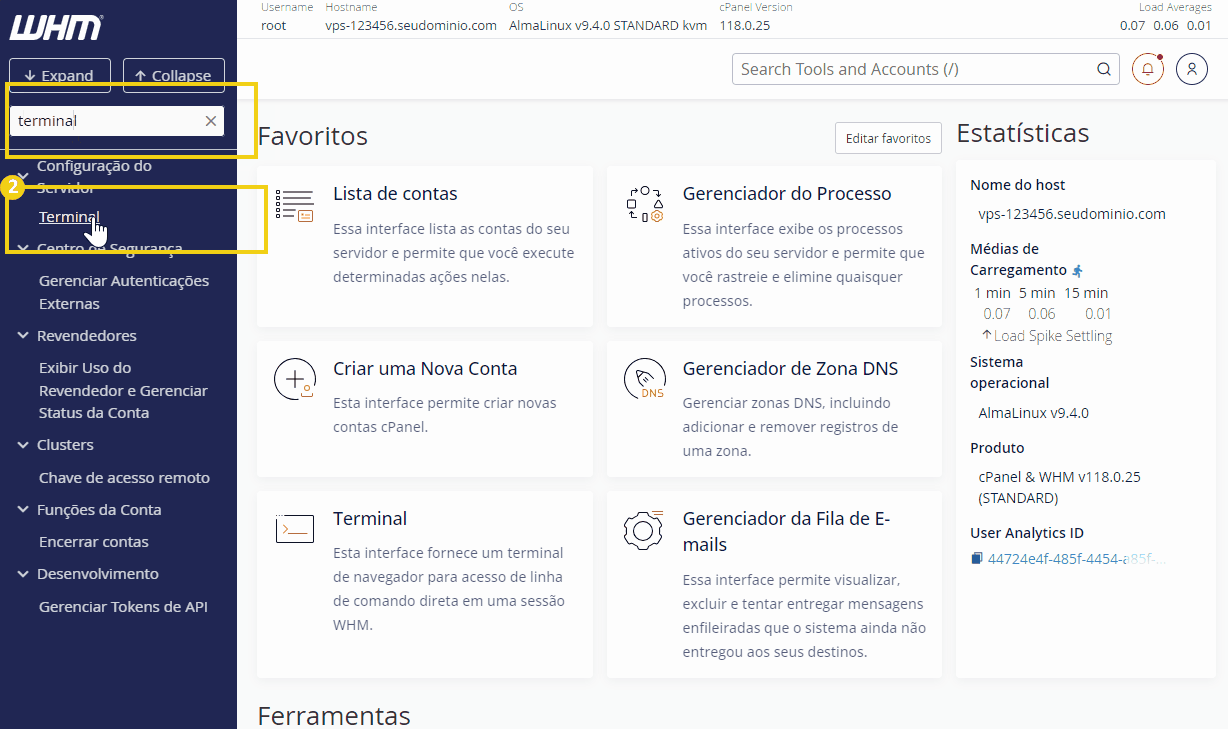Click the arrow before Load Spike Settling

[987, 336]
